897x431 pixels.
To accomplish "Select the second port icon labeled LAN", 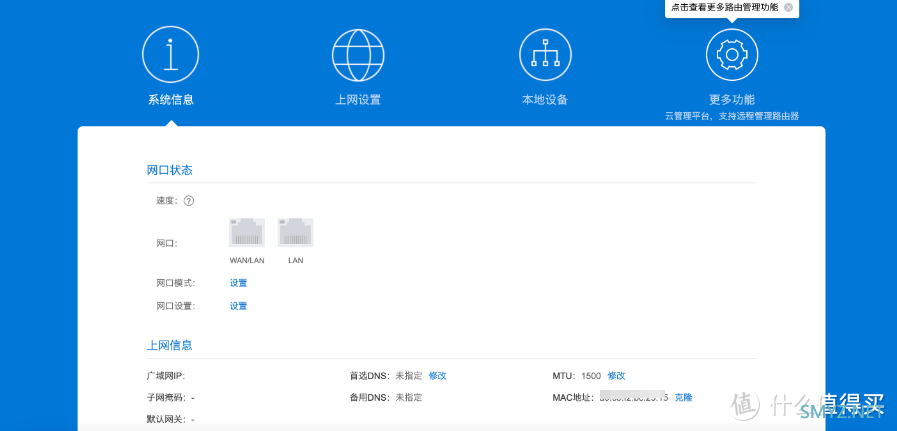I will [x=296, y=232].
